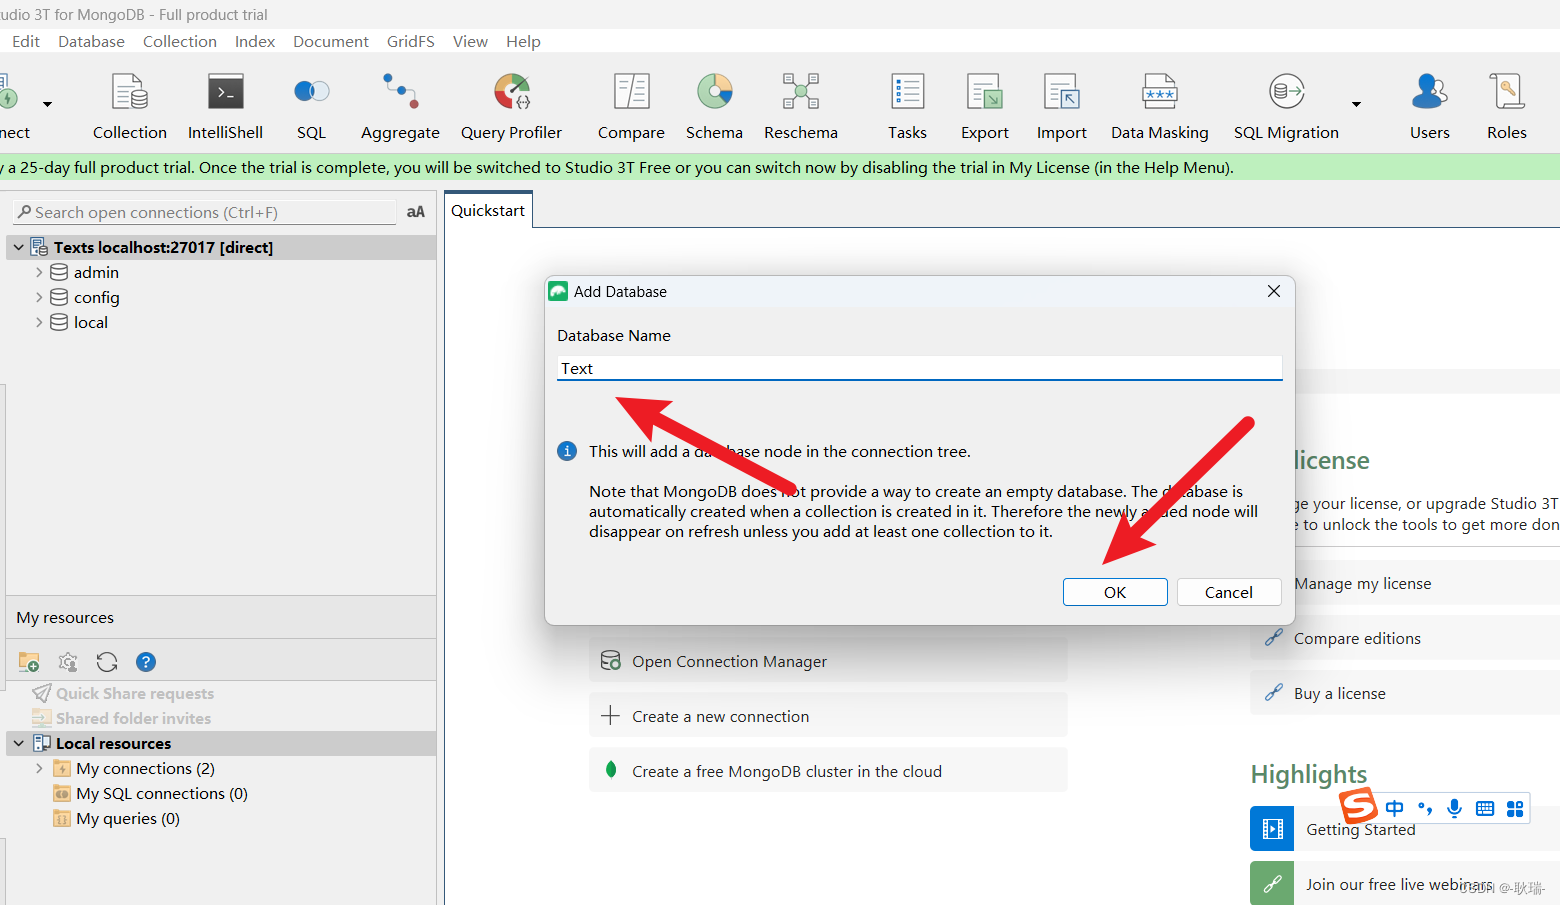Launch IntelliShell from the toolbar
The height and width of the screenshot is (905, 1560).
[x=225, y=106]
